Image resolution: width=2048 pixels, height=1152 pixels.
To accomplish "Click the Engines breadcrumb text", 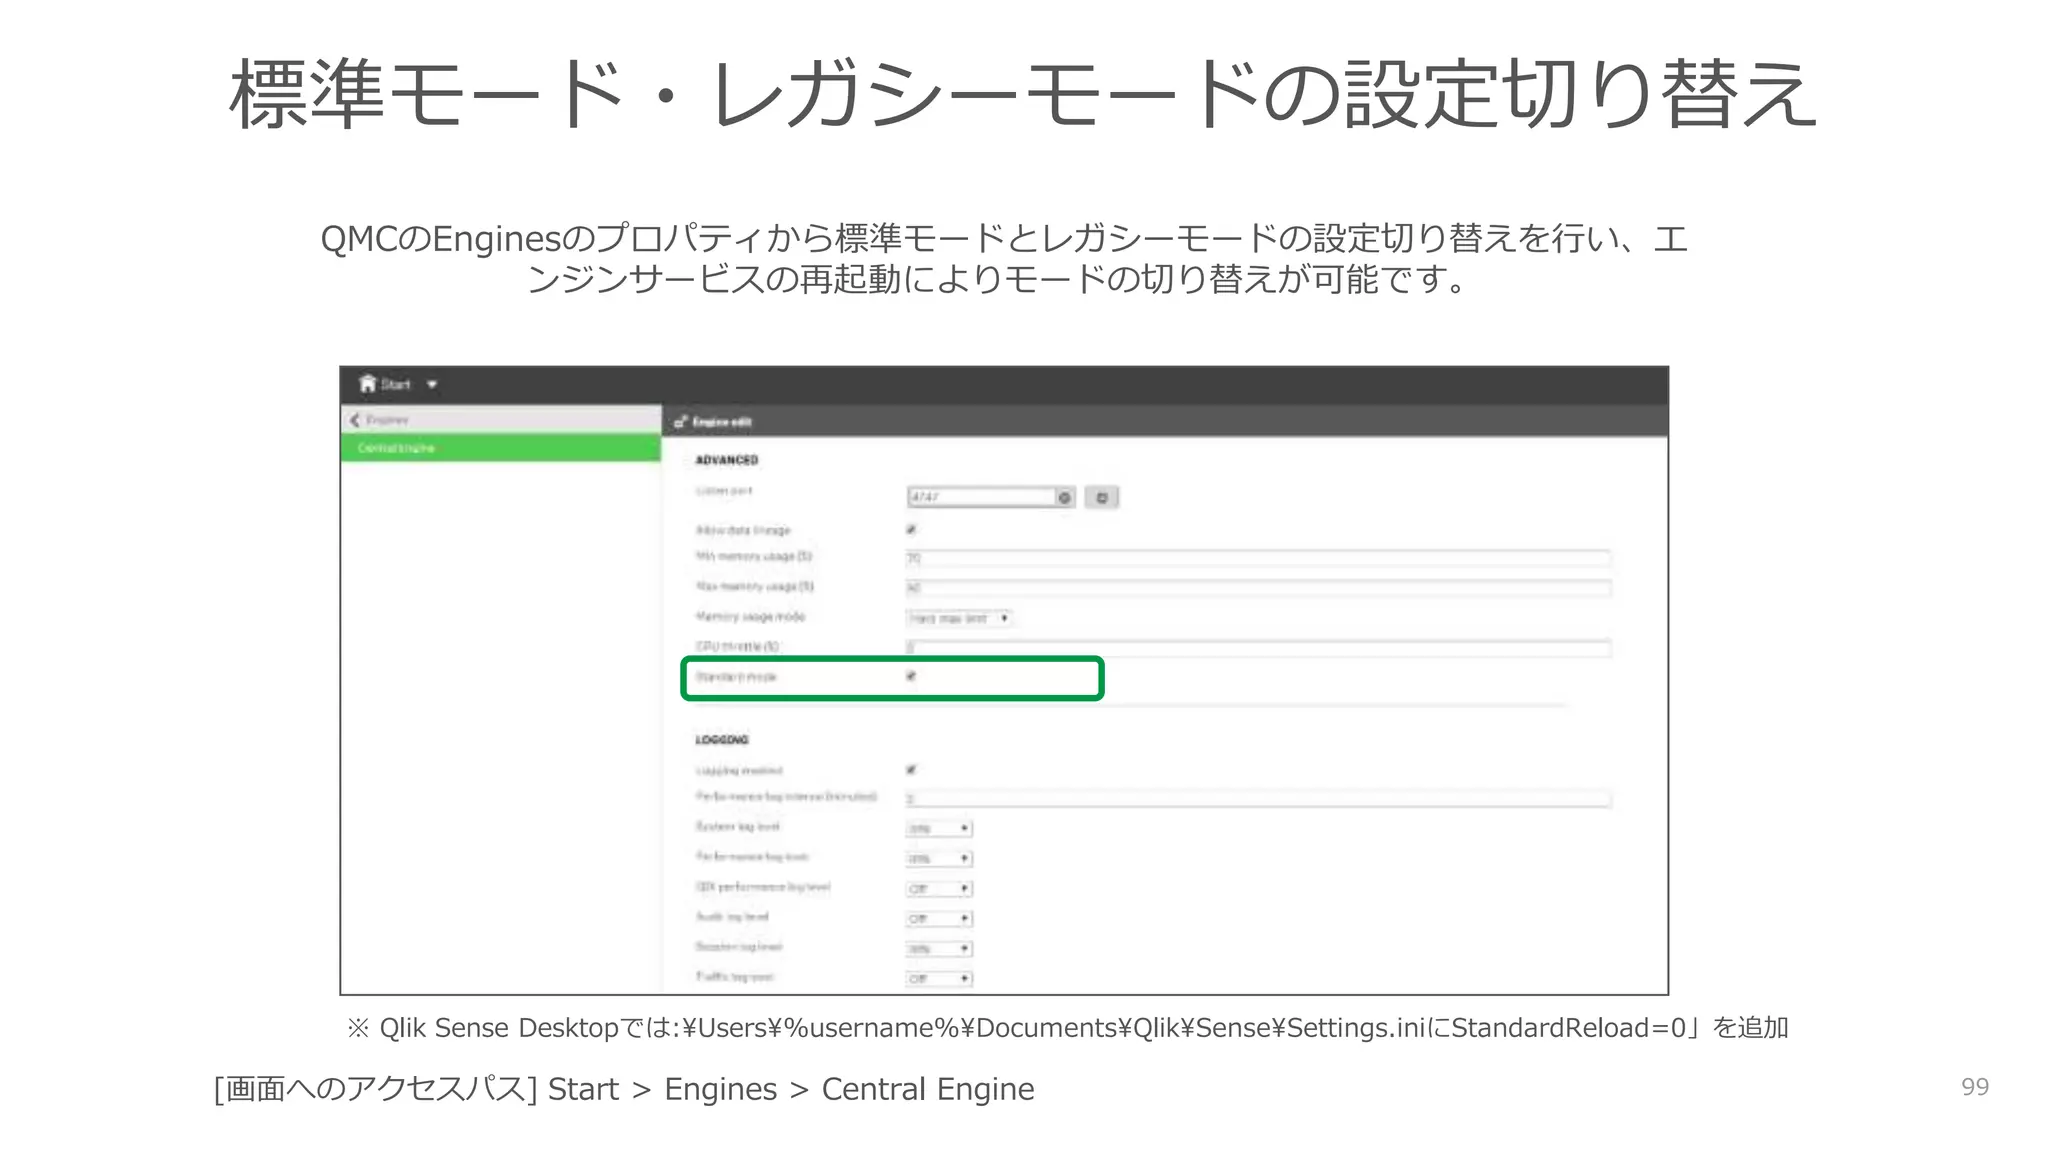I will (387, 420).
